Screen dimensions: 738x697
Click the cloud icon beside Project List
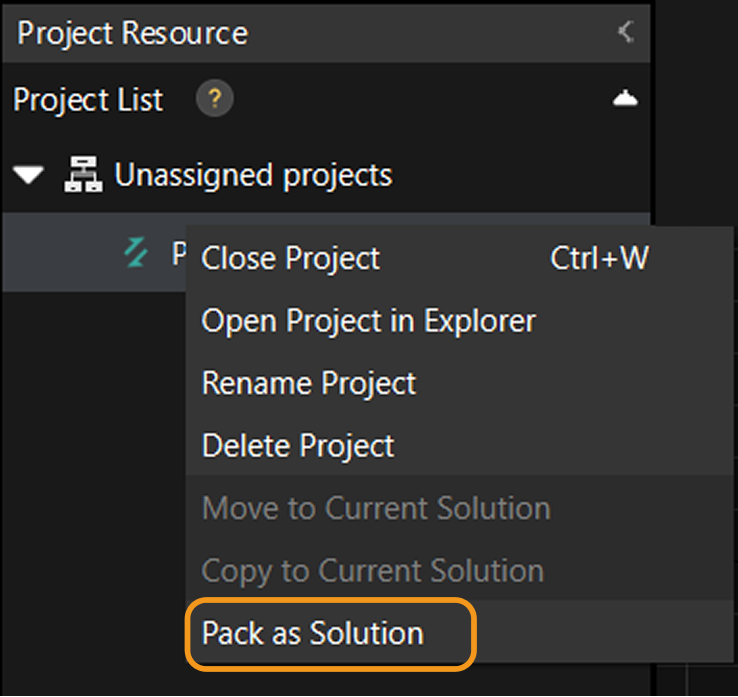(x=625, y=99)
